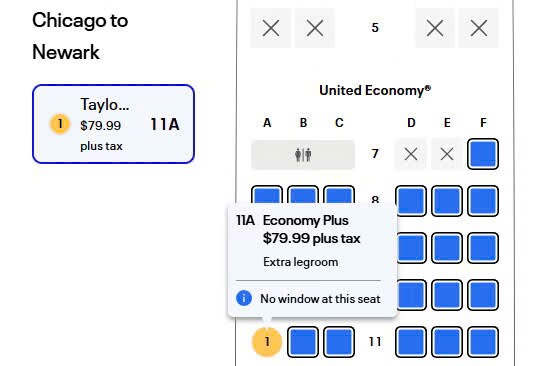536x366 pixels.
Task: Select Taylor's passenger card showing 11A
Action: click(x=113, y=124)
